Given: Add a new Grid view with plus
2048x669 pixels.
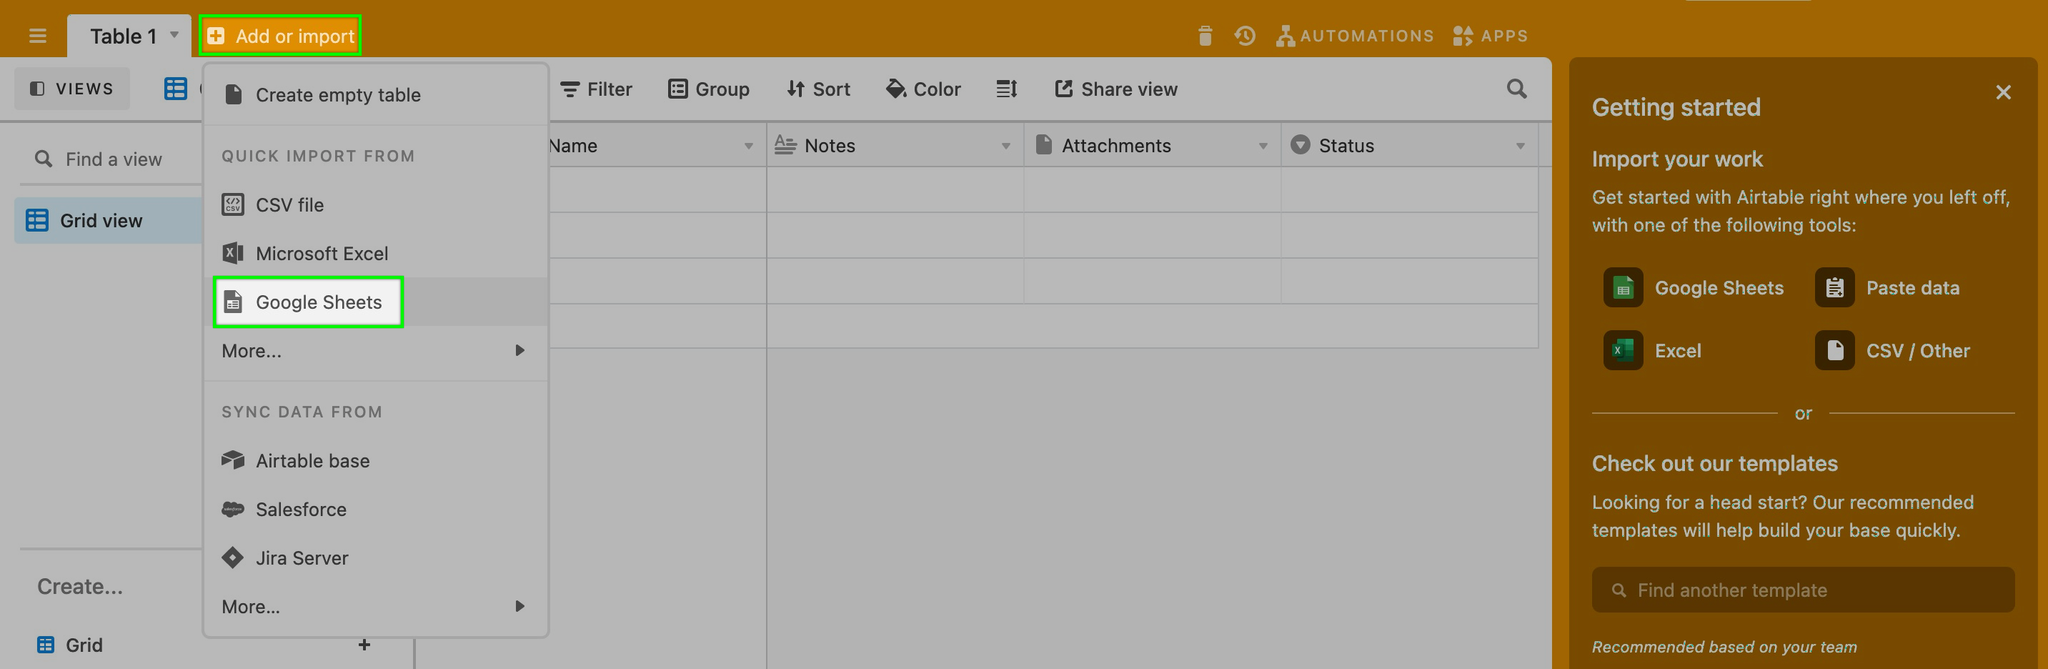Looking at the screenshot, I should (x=364, y=645).
